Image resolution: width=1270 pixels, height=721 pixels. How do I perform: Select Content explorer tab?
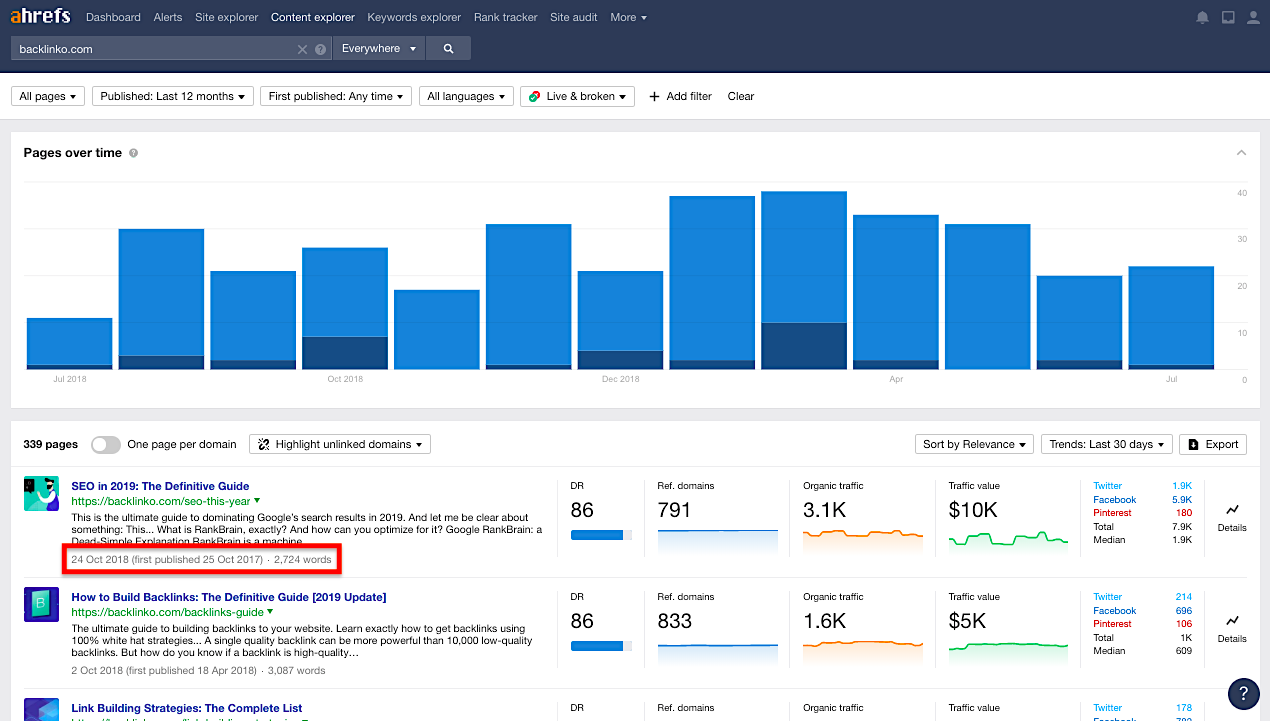[x=313, y=17]
